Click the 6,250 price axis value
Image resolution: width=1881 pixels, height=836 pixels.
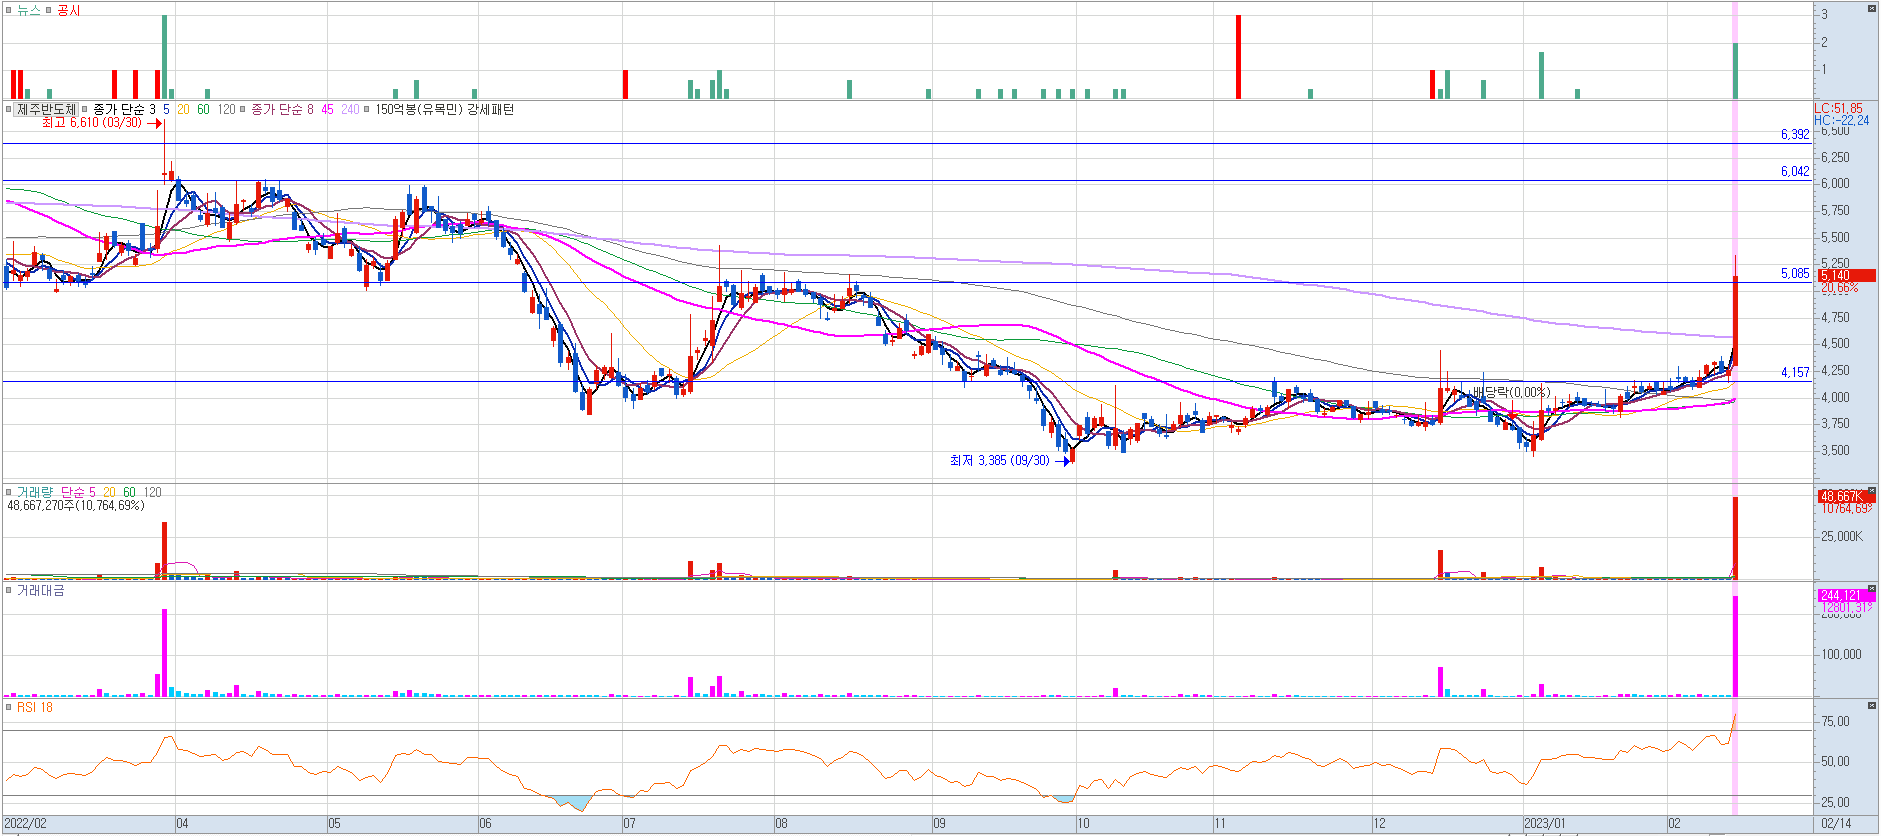pos(1835,157)
